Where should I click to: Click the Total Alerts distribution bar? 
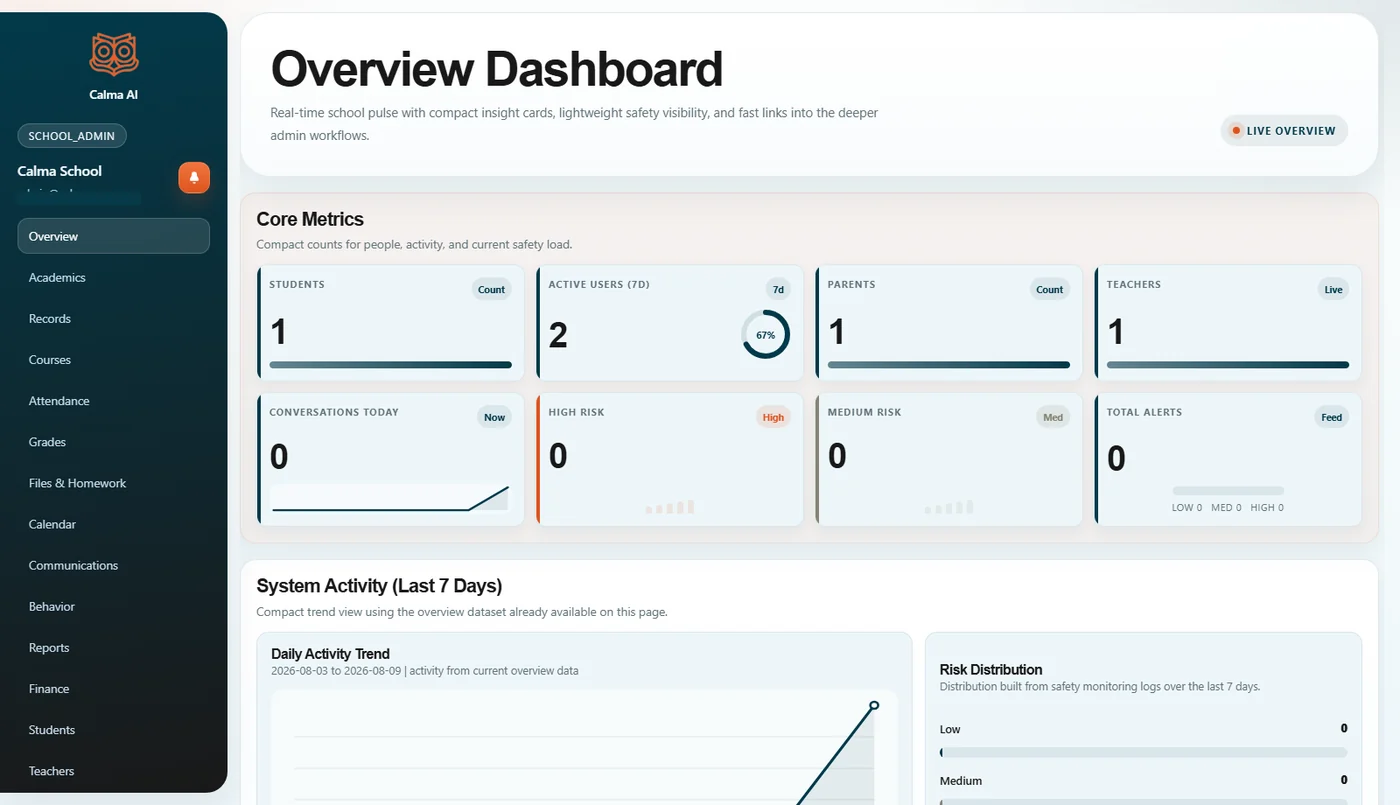[x=1228, y=491]
